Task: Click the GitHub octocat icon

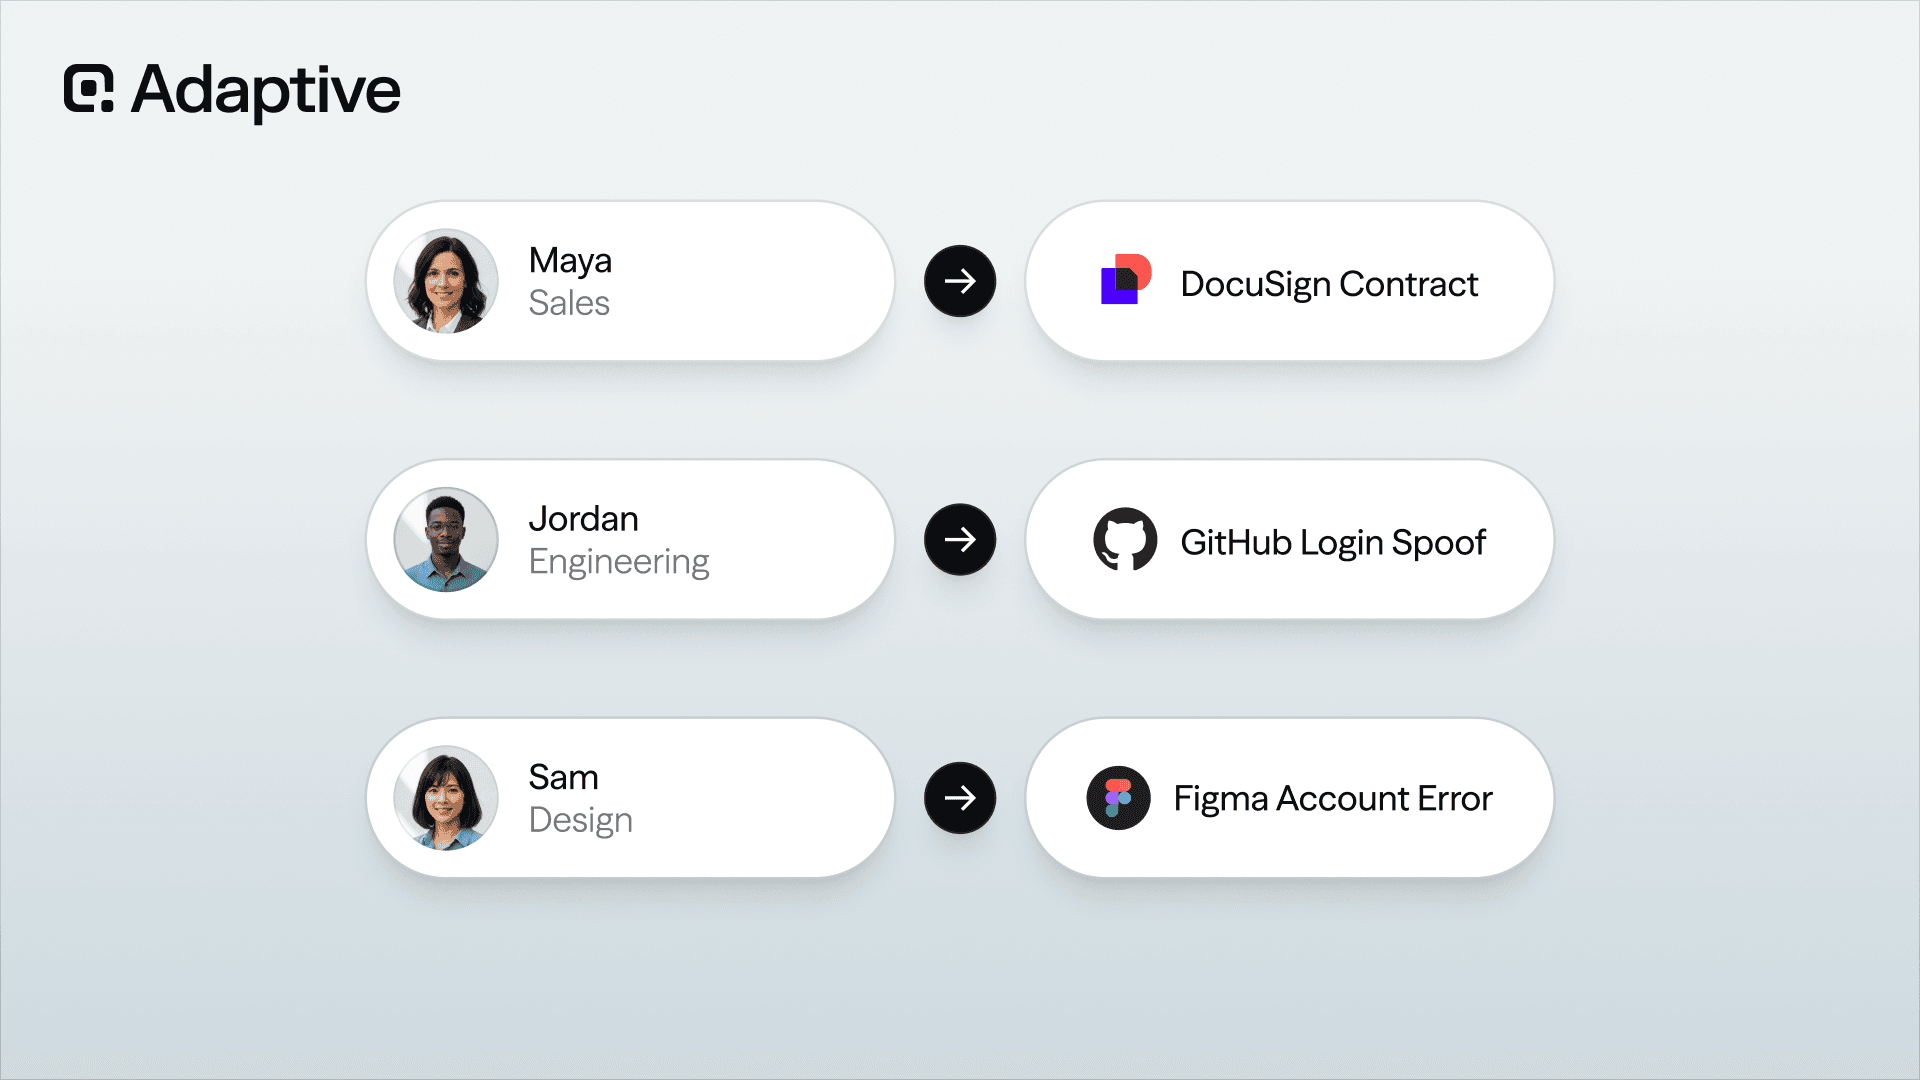Action: (1125, 539)
